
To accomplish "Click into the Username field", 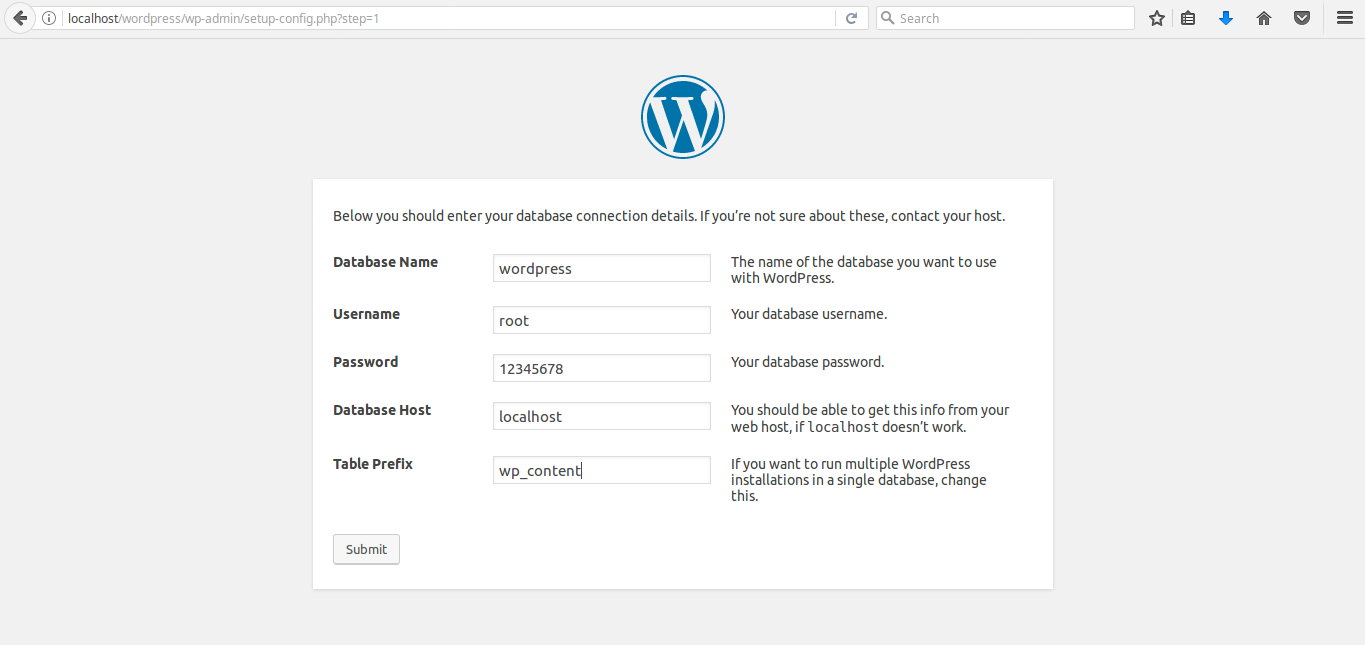I will click(601, 320).
